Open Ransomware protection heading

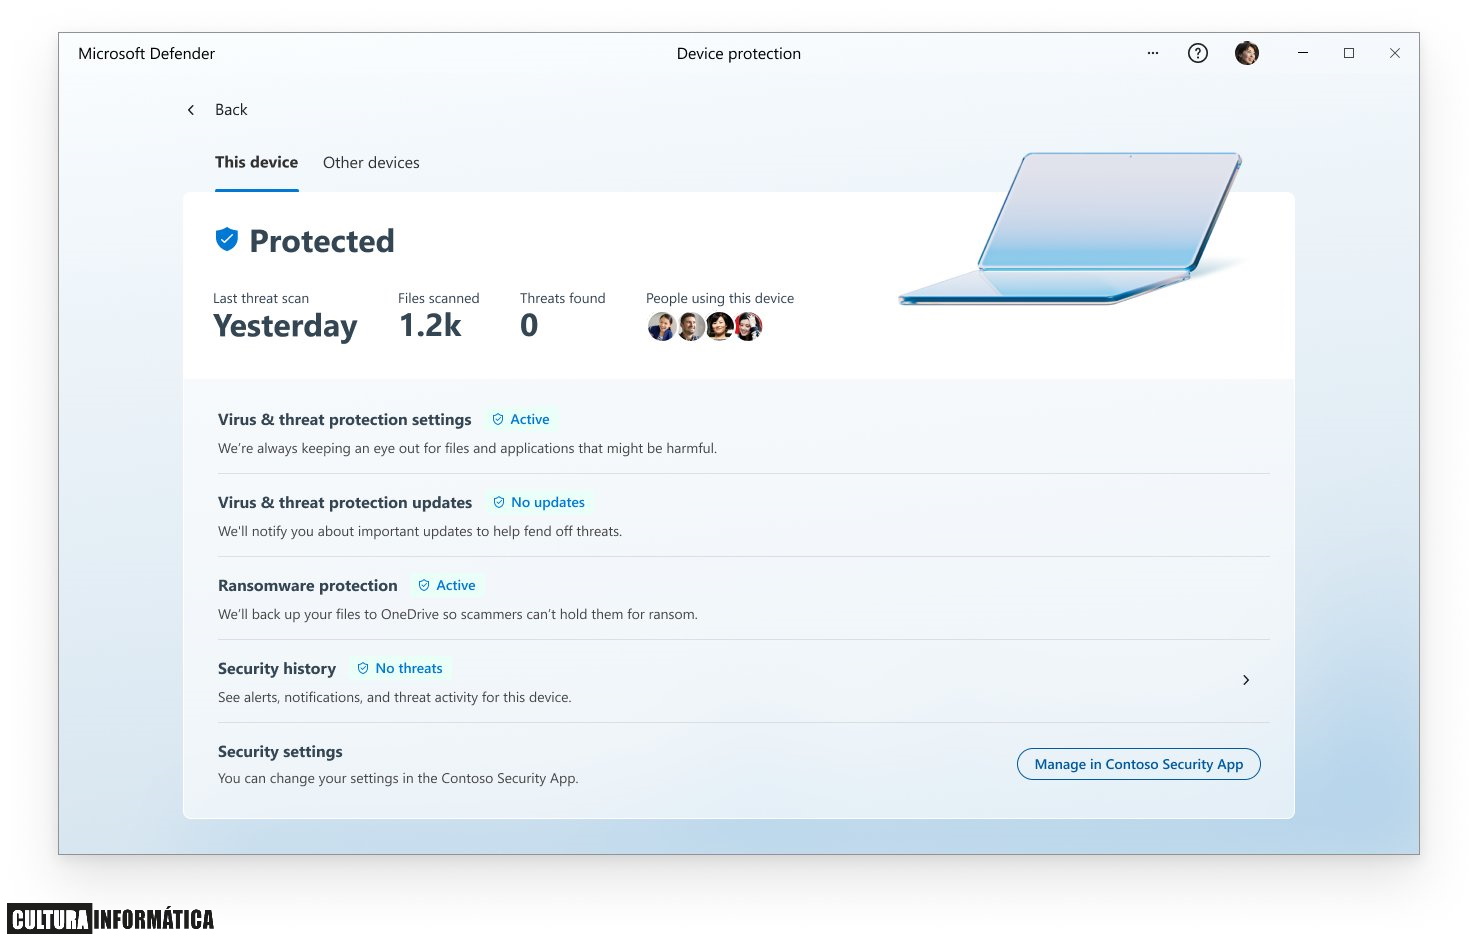(307, 586)
